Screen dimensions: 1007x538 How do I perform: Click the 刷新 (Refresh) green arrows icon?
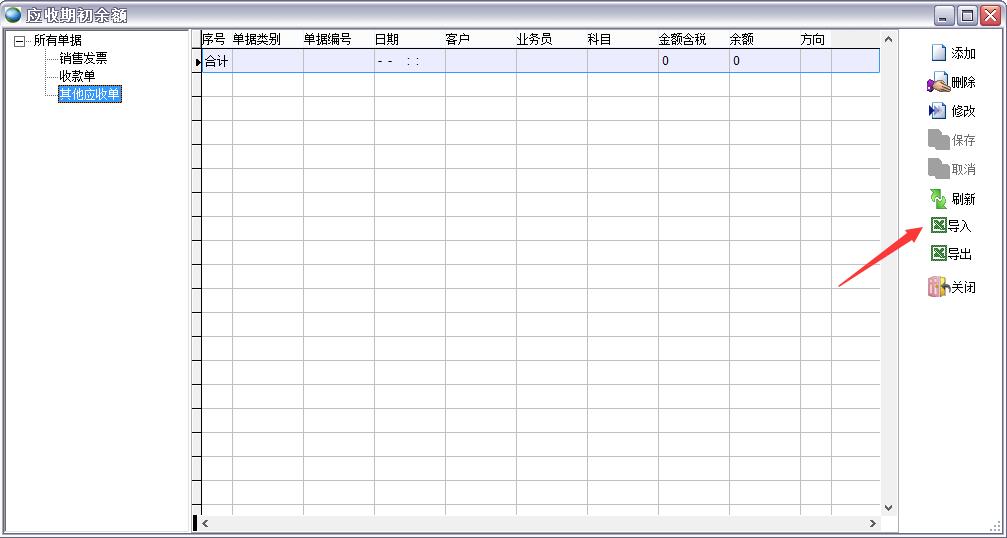[938, 199]
